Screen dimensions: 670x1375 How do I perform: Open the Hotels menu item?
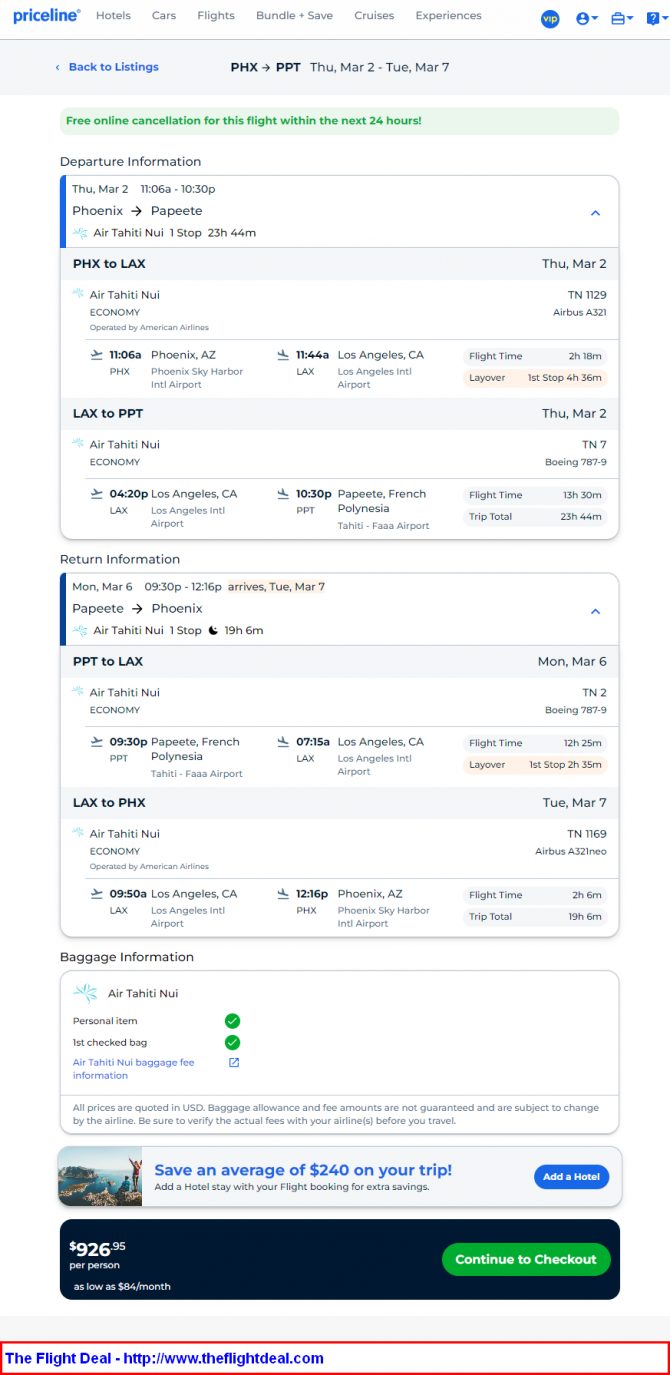click(x=113, y=16)
